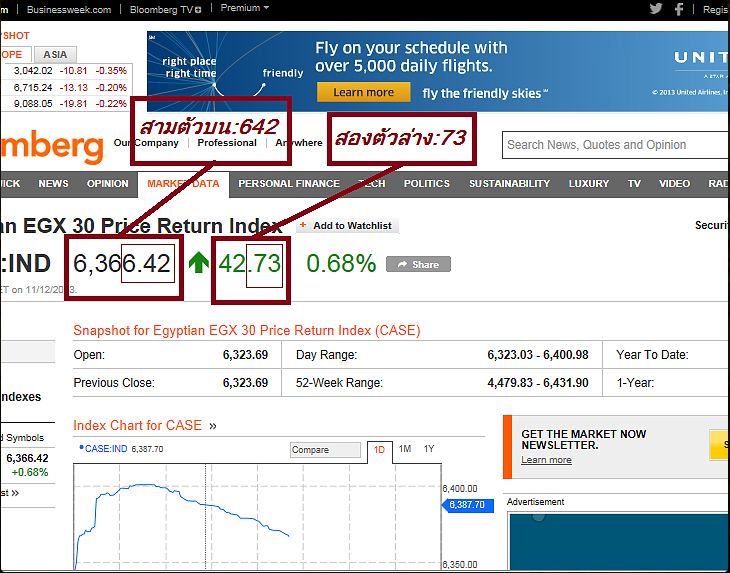Click the plus icon on Add to Watchlist
The height and width of the screenshot is (573, 730).
303,225
